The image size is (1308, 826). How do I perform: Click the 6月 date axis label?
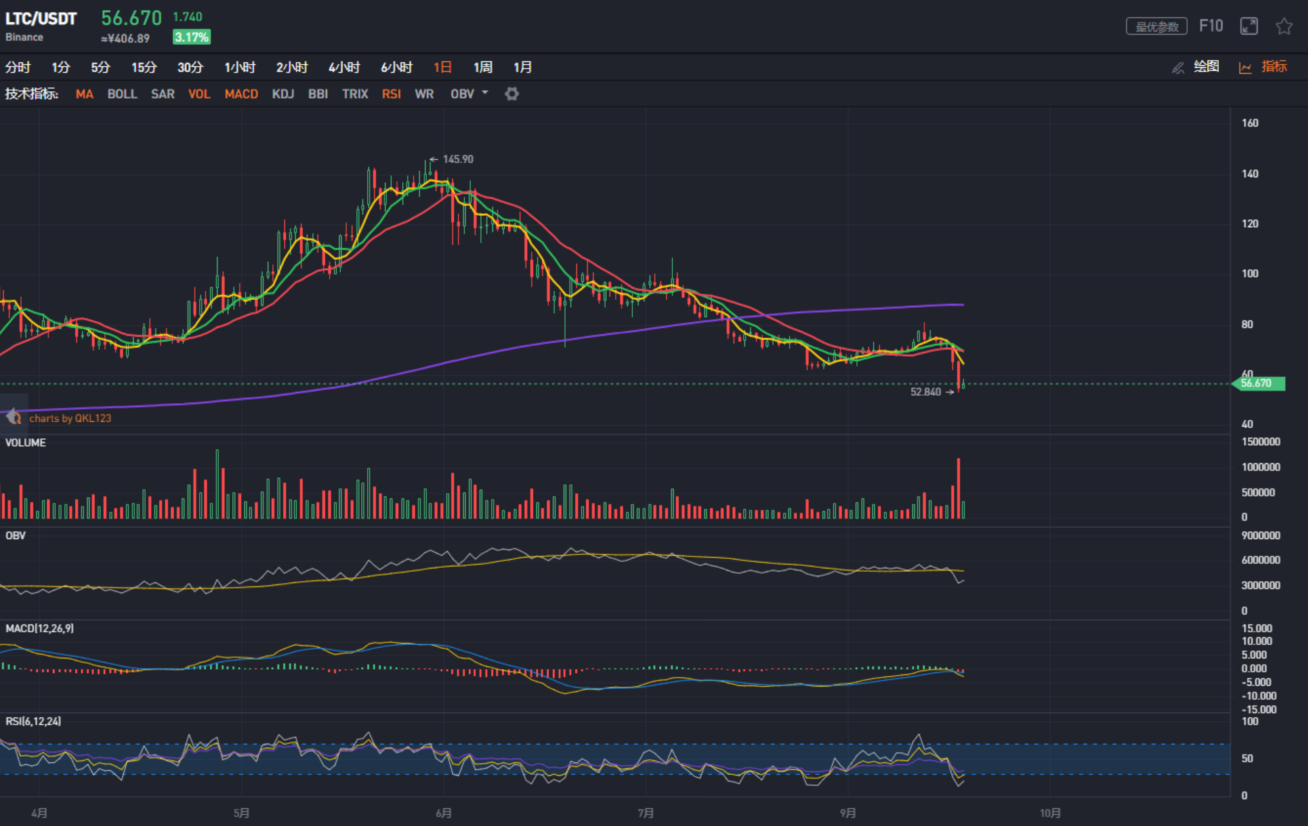pos(442,813)
